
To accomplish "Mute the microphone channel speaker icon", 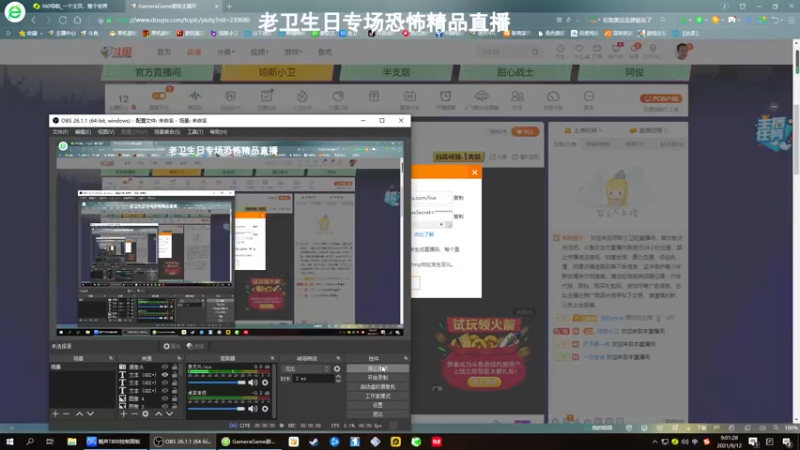I will 253,382.
